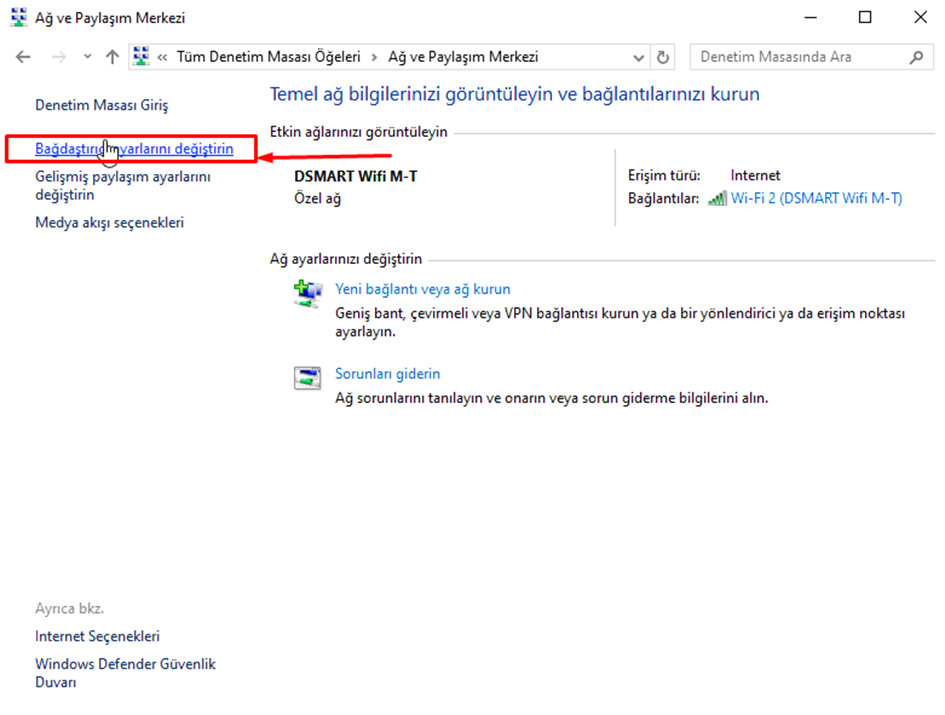Click the DSMART Wifi M-T network name
This screenshot has height=715, width=945.
[x=356, y=176]
